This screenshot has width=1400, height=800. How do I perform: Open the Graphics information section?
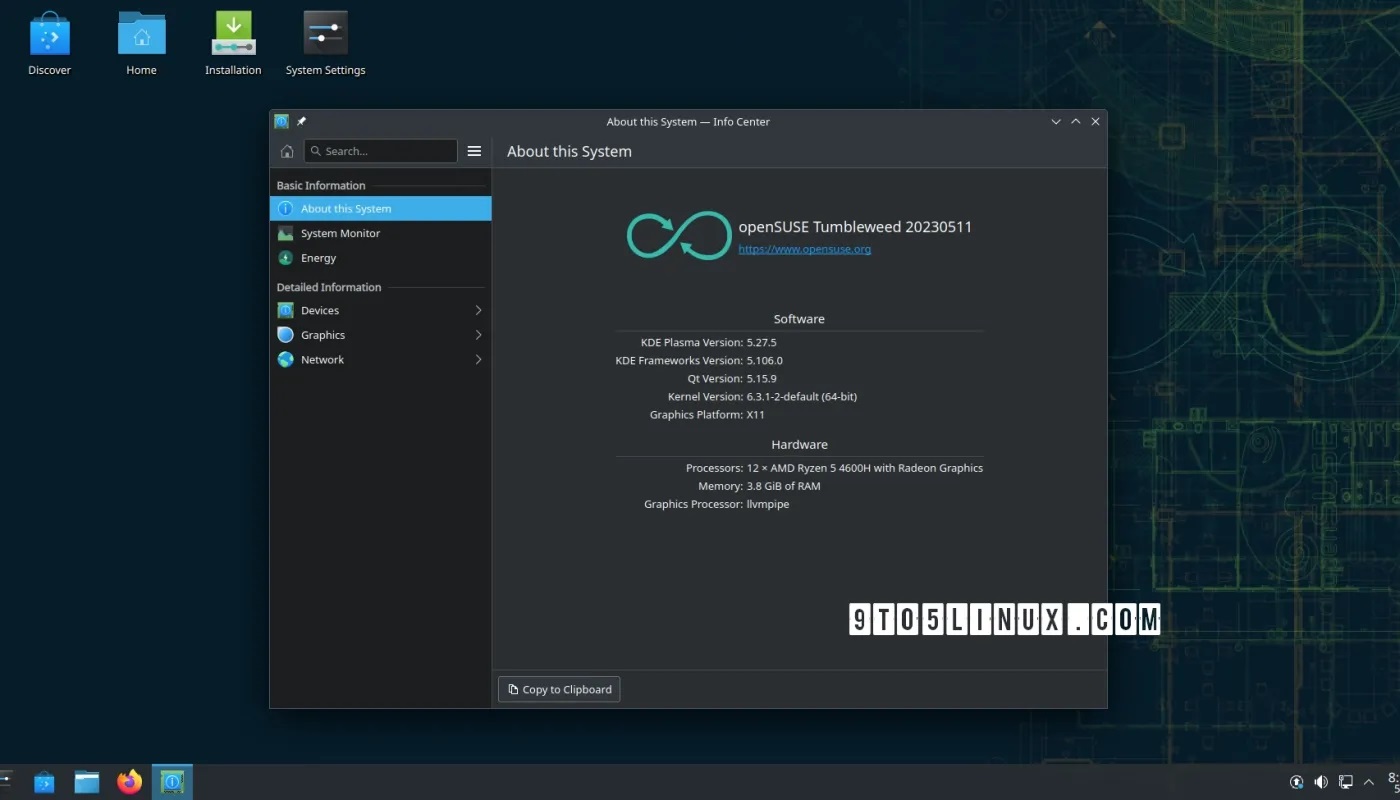tap(321, 334)
